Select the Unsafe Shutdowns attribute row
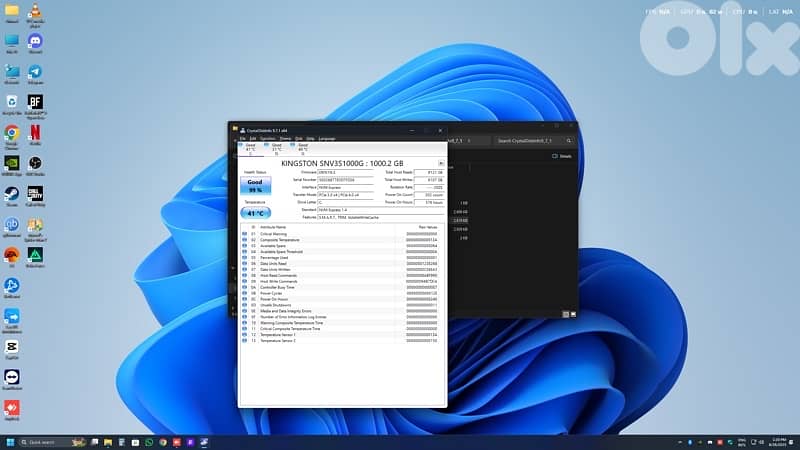The width and height of the screenshot is (800, 450). tap(342, 305)
